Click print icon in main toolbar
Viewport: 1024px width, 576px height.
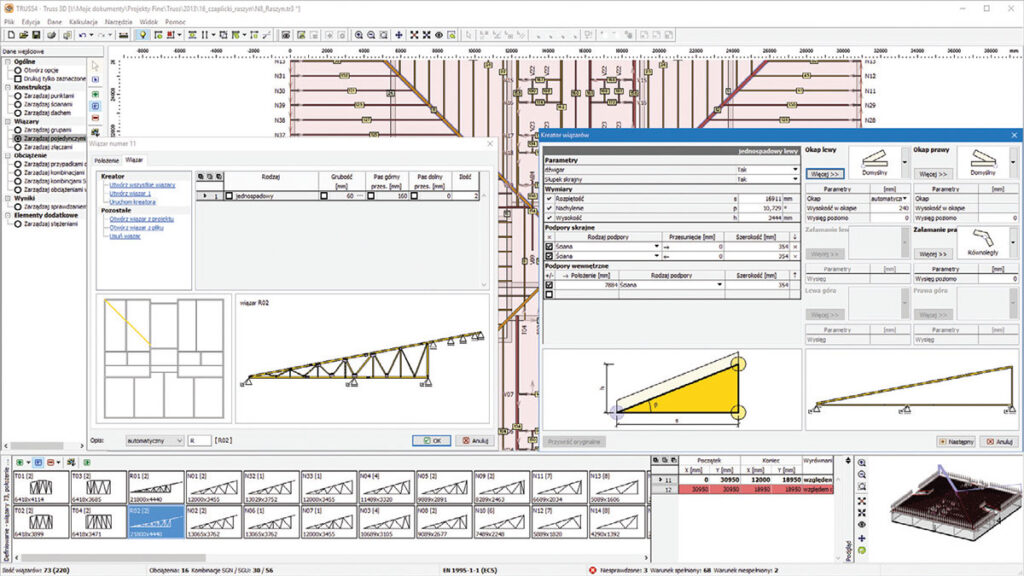click(x=51, y=35)
